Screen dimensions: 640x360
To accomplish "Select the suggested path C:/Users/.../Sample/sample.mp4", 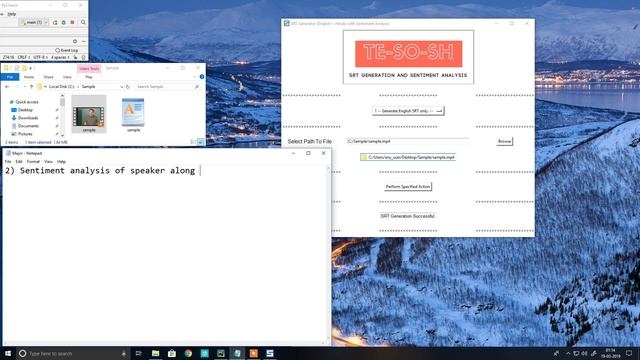I will (408, 157).
